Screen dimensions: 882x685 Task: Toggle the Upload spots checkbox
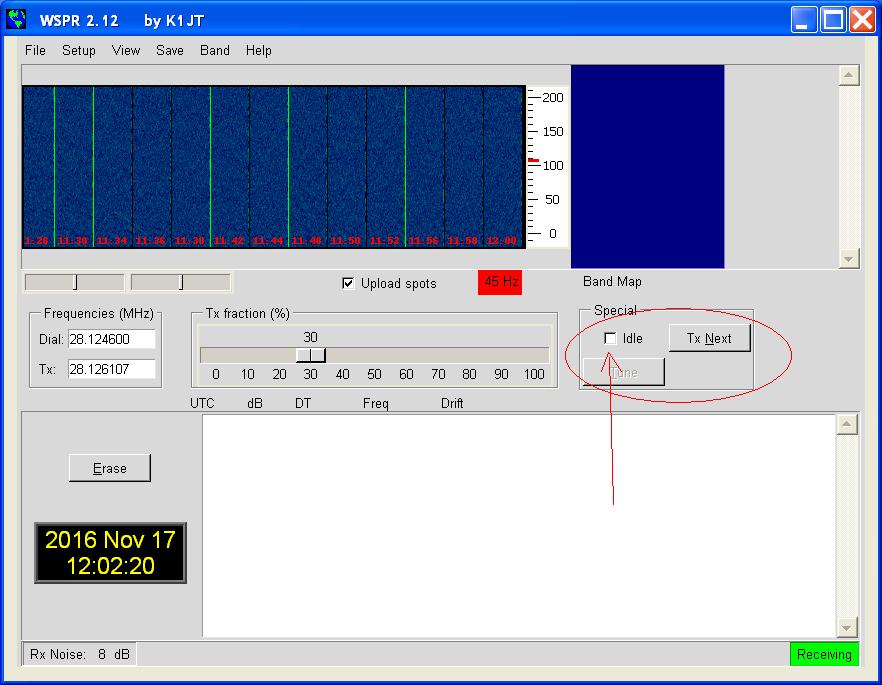tap(348, 283)
